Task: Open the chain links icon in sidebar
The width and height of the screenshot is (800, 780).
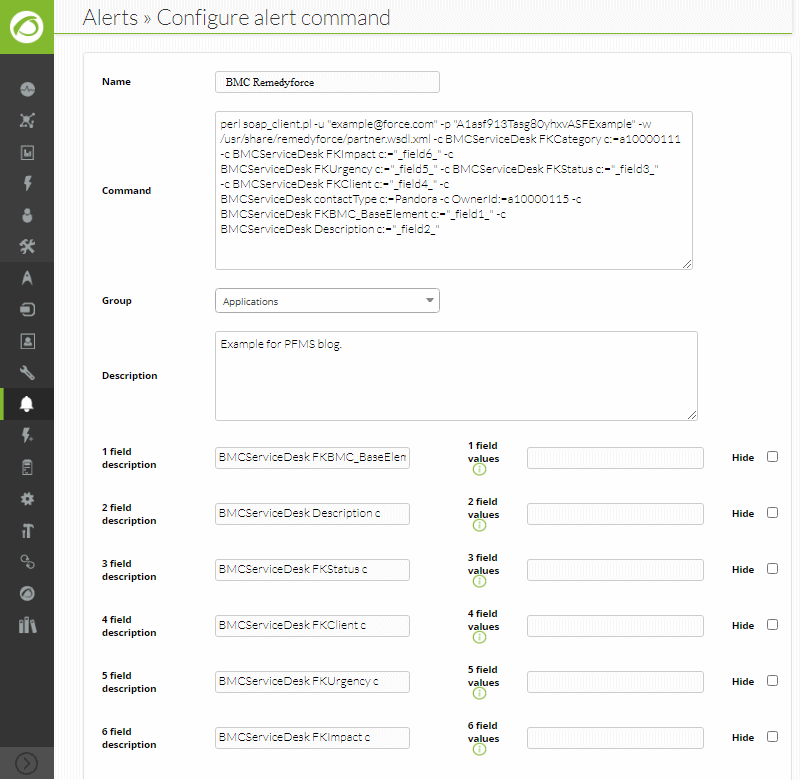Action: click(x=27, y=562)
